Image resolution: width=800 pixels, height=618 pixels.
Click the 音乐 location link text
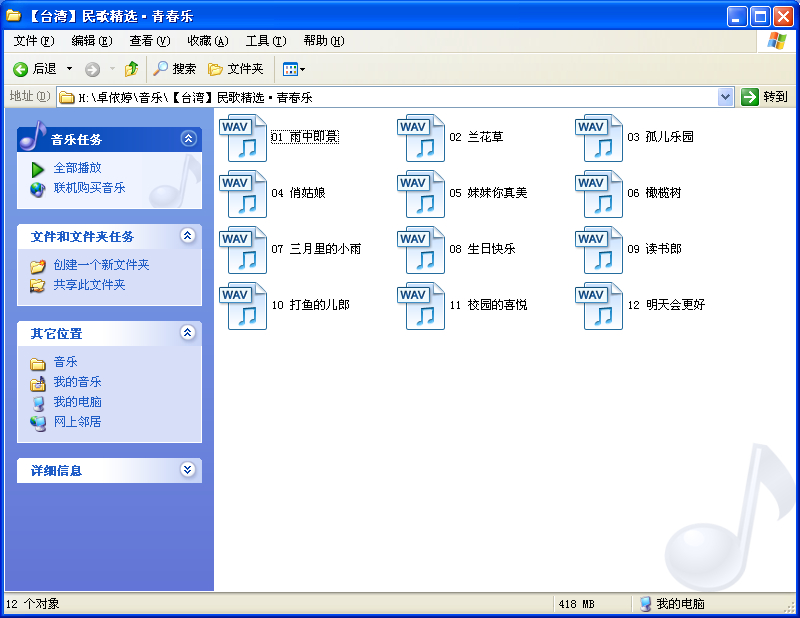point(66,362)
